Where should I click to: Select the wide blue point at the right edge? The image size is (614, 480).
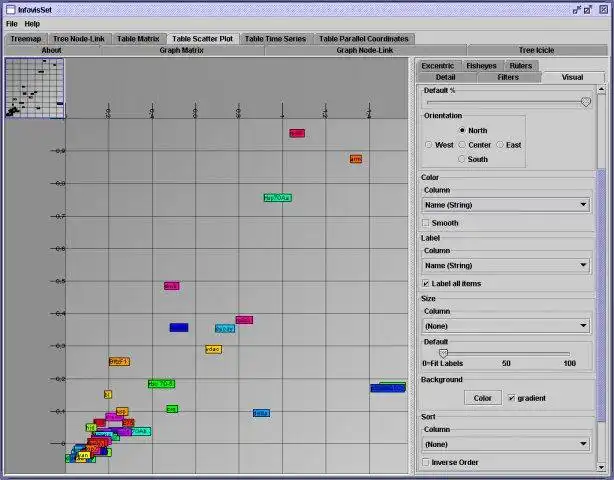coord(388,388)
